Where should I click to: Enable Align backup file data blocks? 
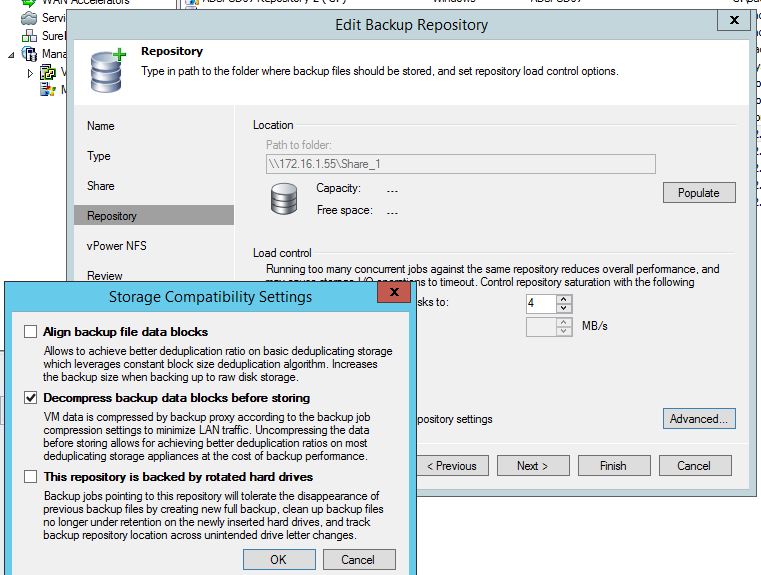(31, 331)
